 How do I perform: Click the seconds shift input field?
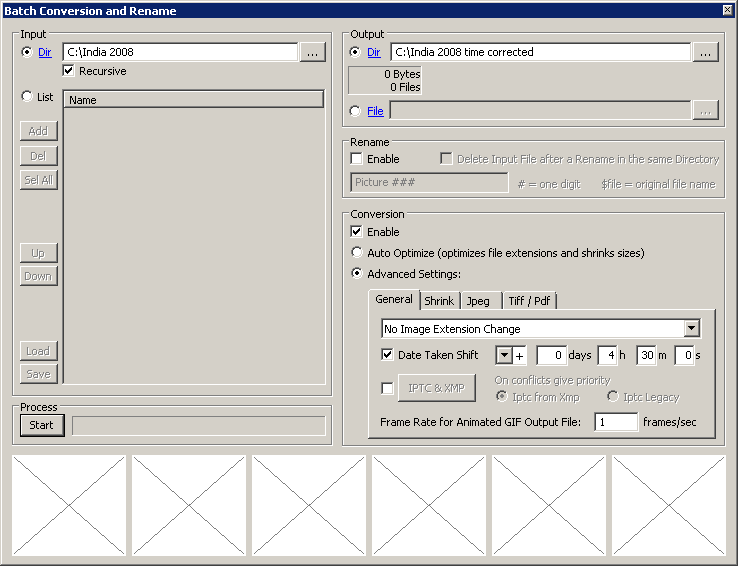(684, 355)
